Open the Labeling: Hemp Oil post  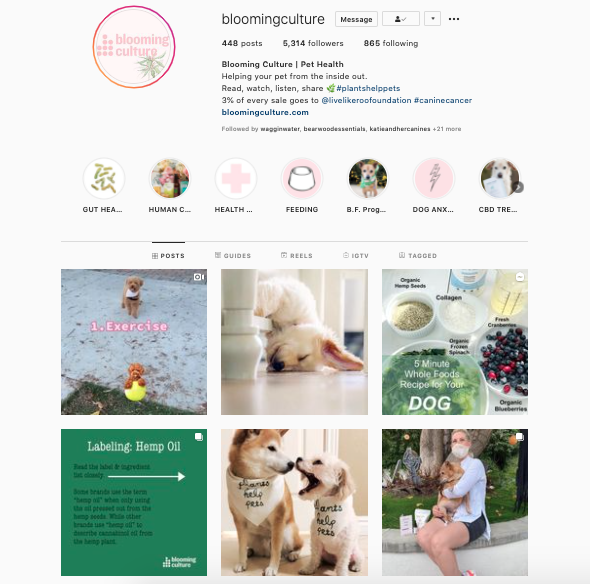click(134, 502)
